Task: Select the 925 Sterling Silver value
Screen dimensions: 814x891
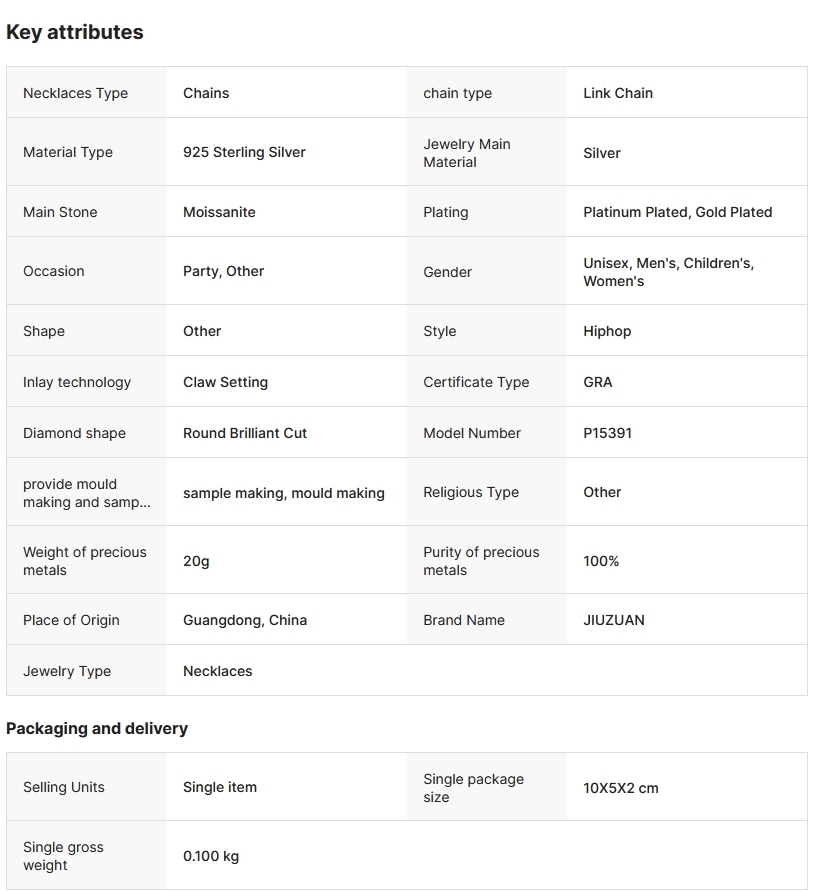Action: point(244,152)
